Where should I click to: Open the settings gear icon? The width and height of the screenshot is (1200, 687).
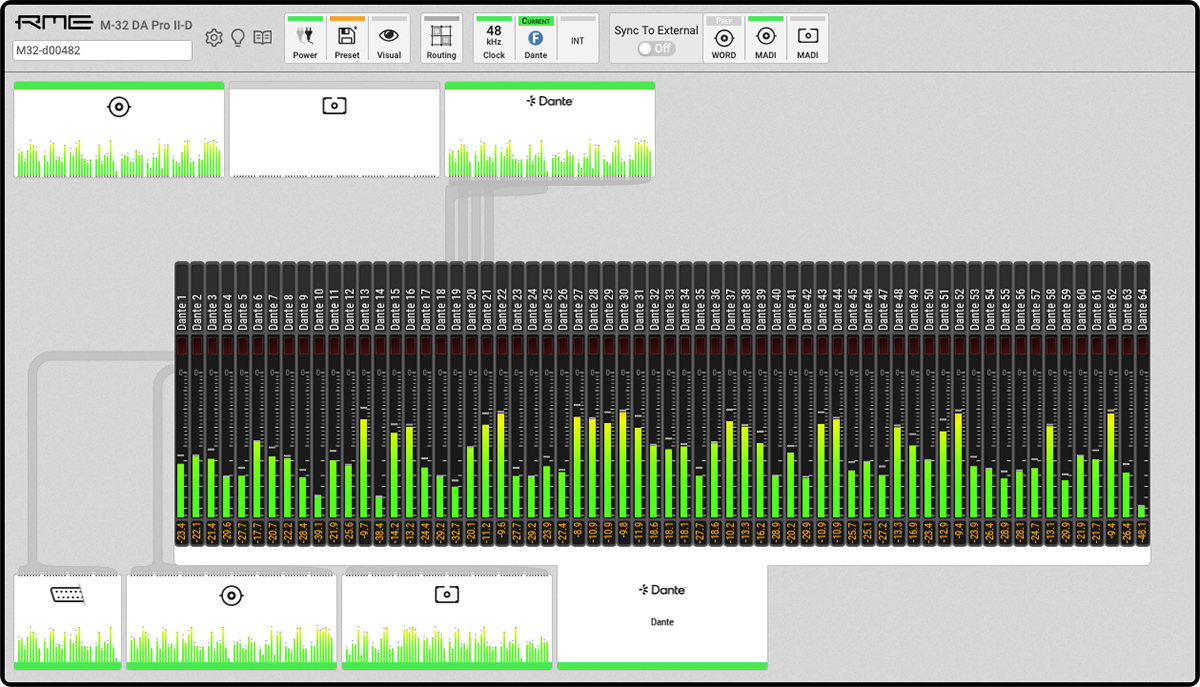click(x=214, y=38)
